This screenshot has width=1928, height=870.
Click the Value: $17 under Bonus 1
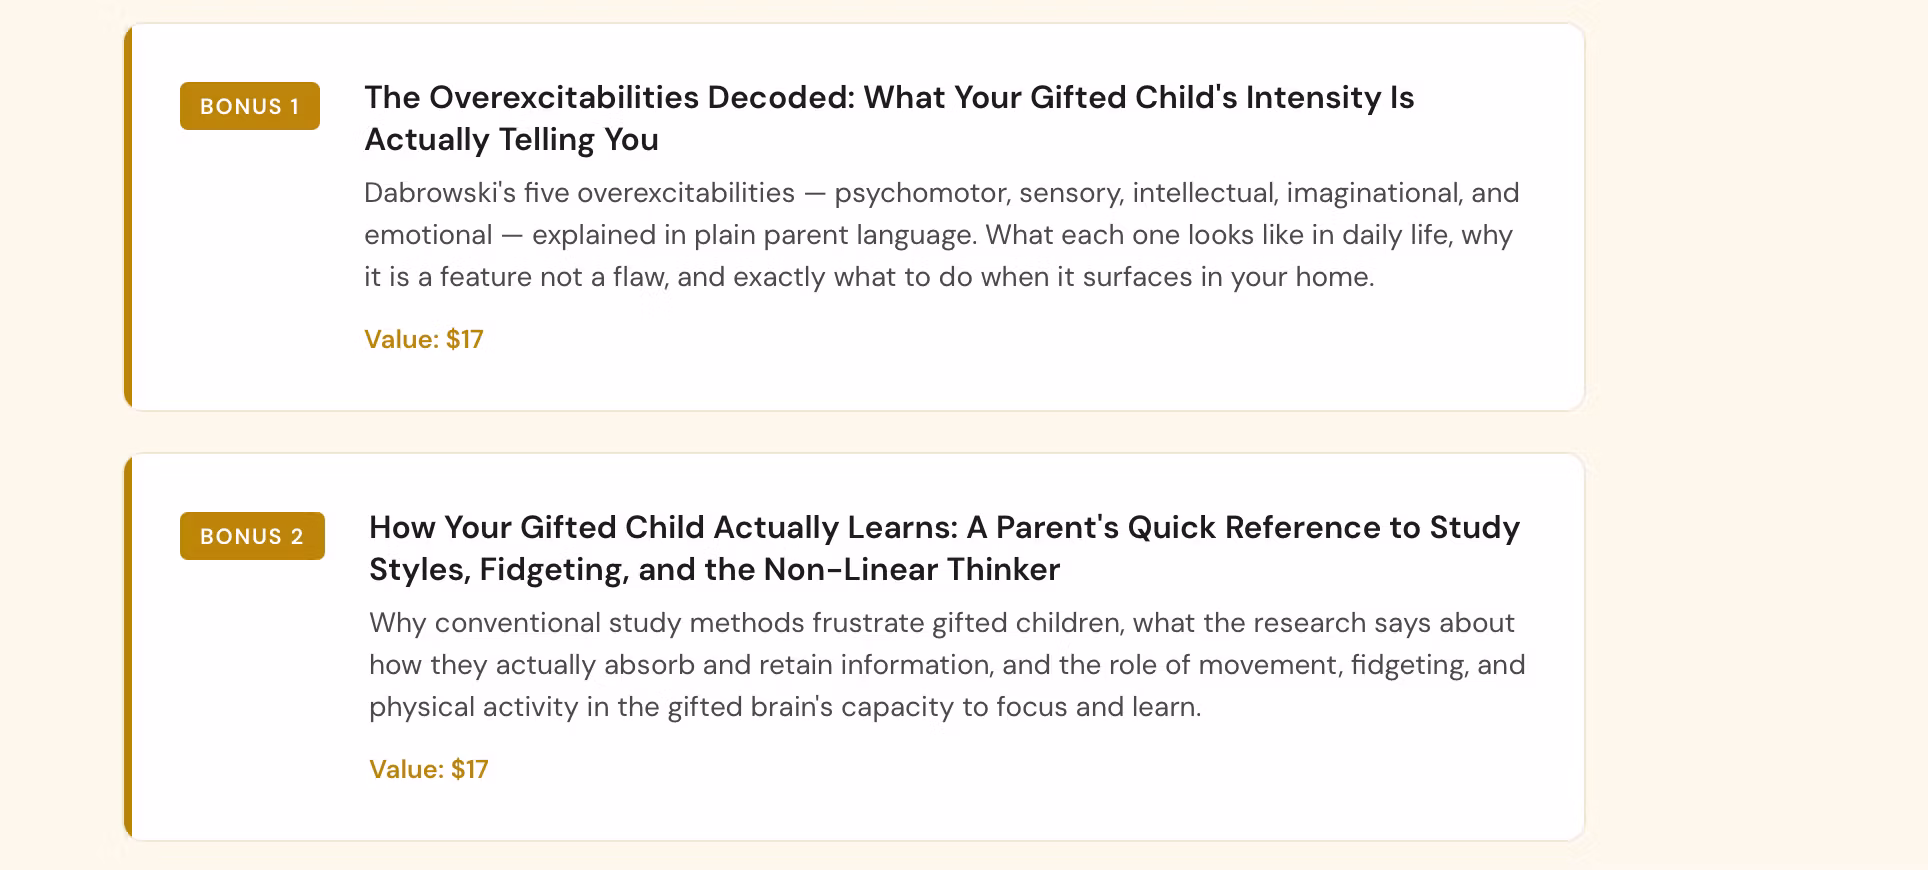point(423,340)
